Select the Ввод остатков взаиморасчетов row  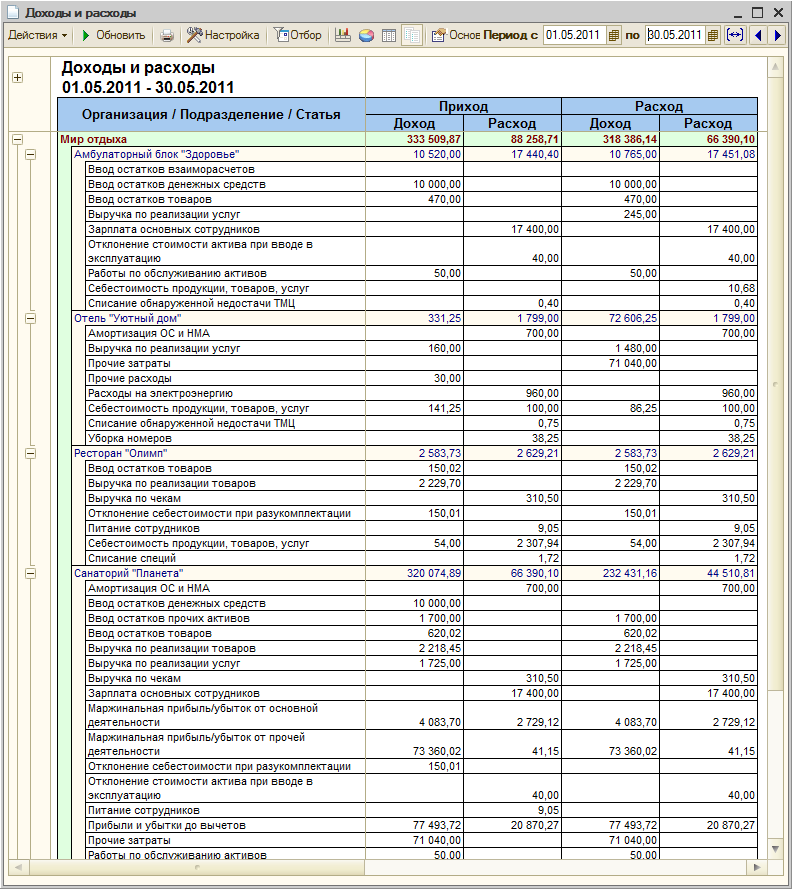[421, 170]
